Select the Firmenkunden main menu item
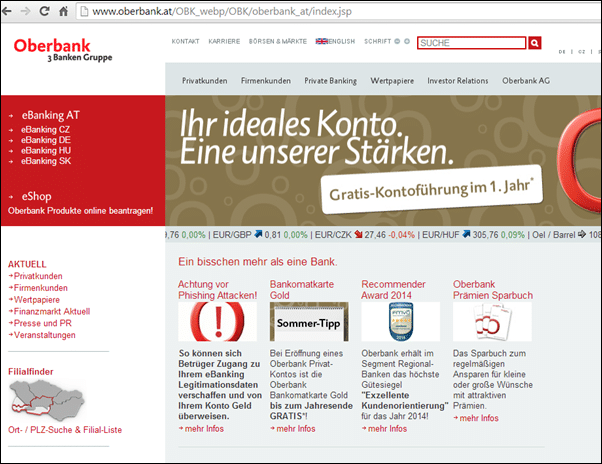The image size is (602, 464). (x=266, y=81)
